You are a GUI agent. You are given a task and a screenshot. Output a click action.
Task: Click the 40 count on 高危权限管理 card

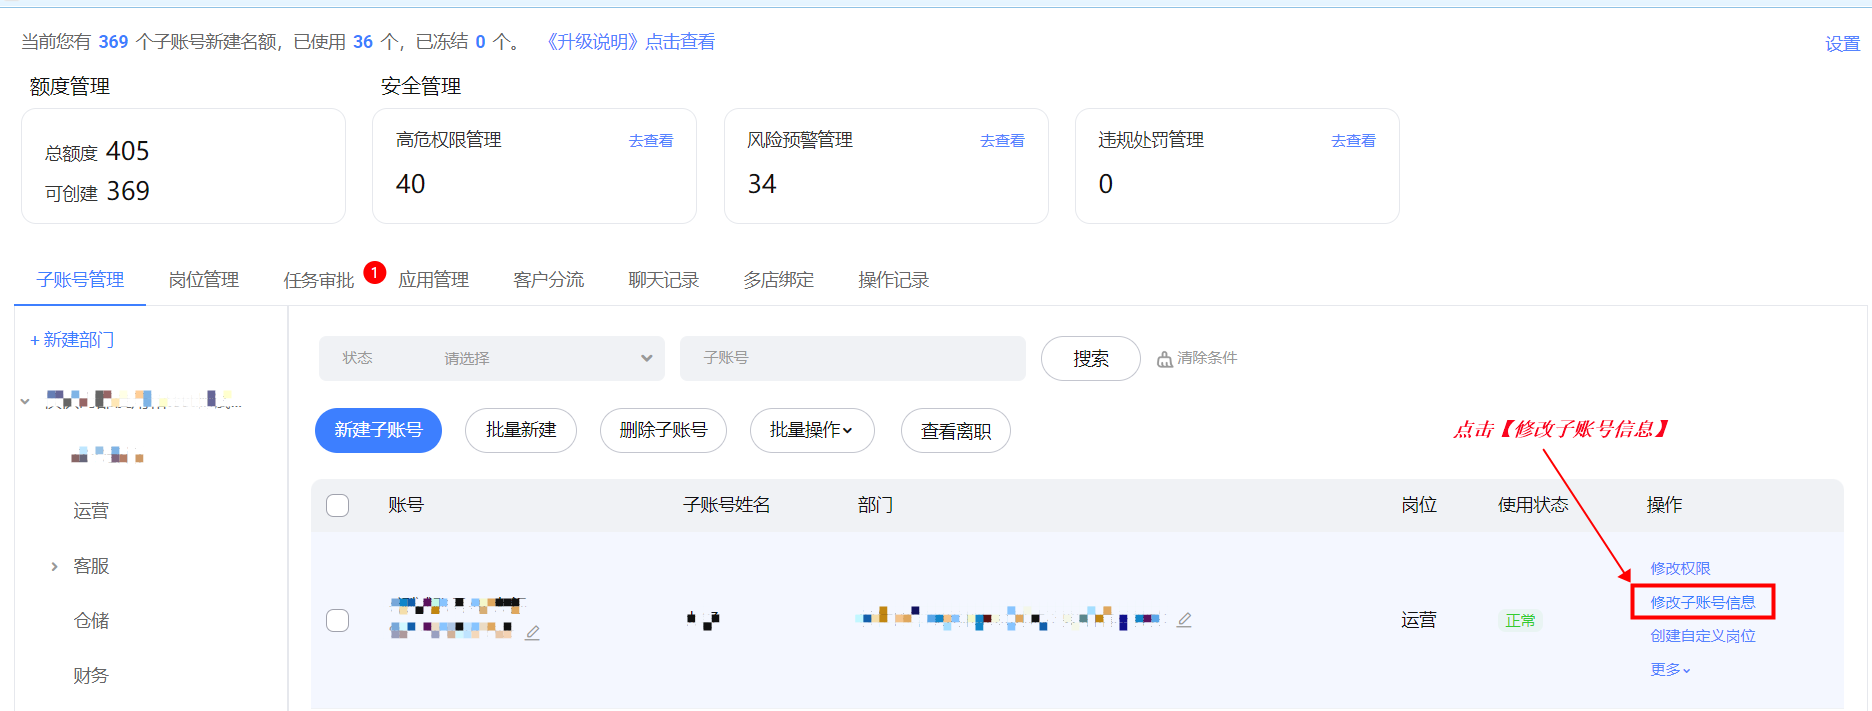[x=411, y=184]
